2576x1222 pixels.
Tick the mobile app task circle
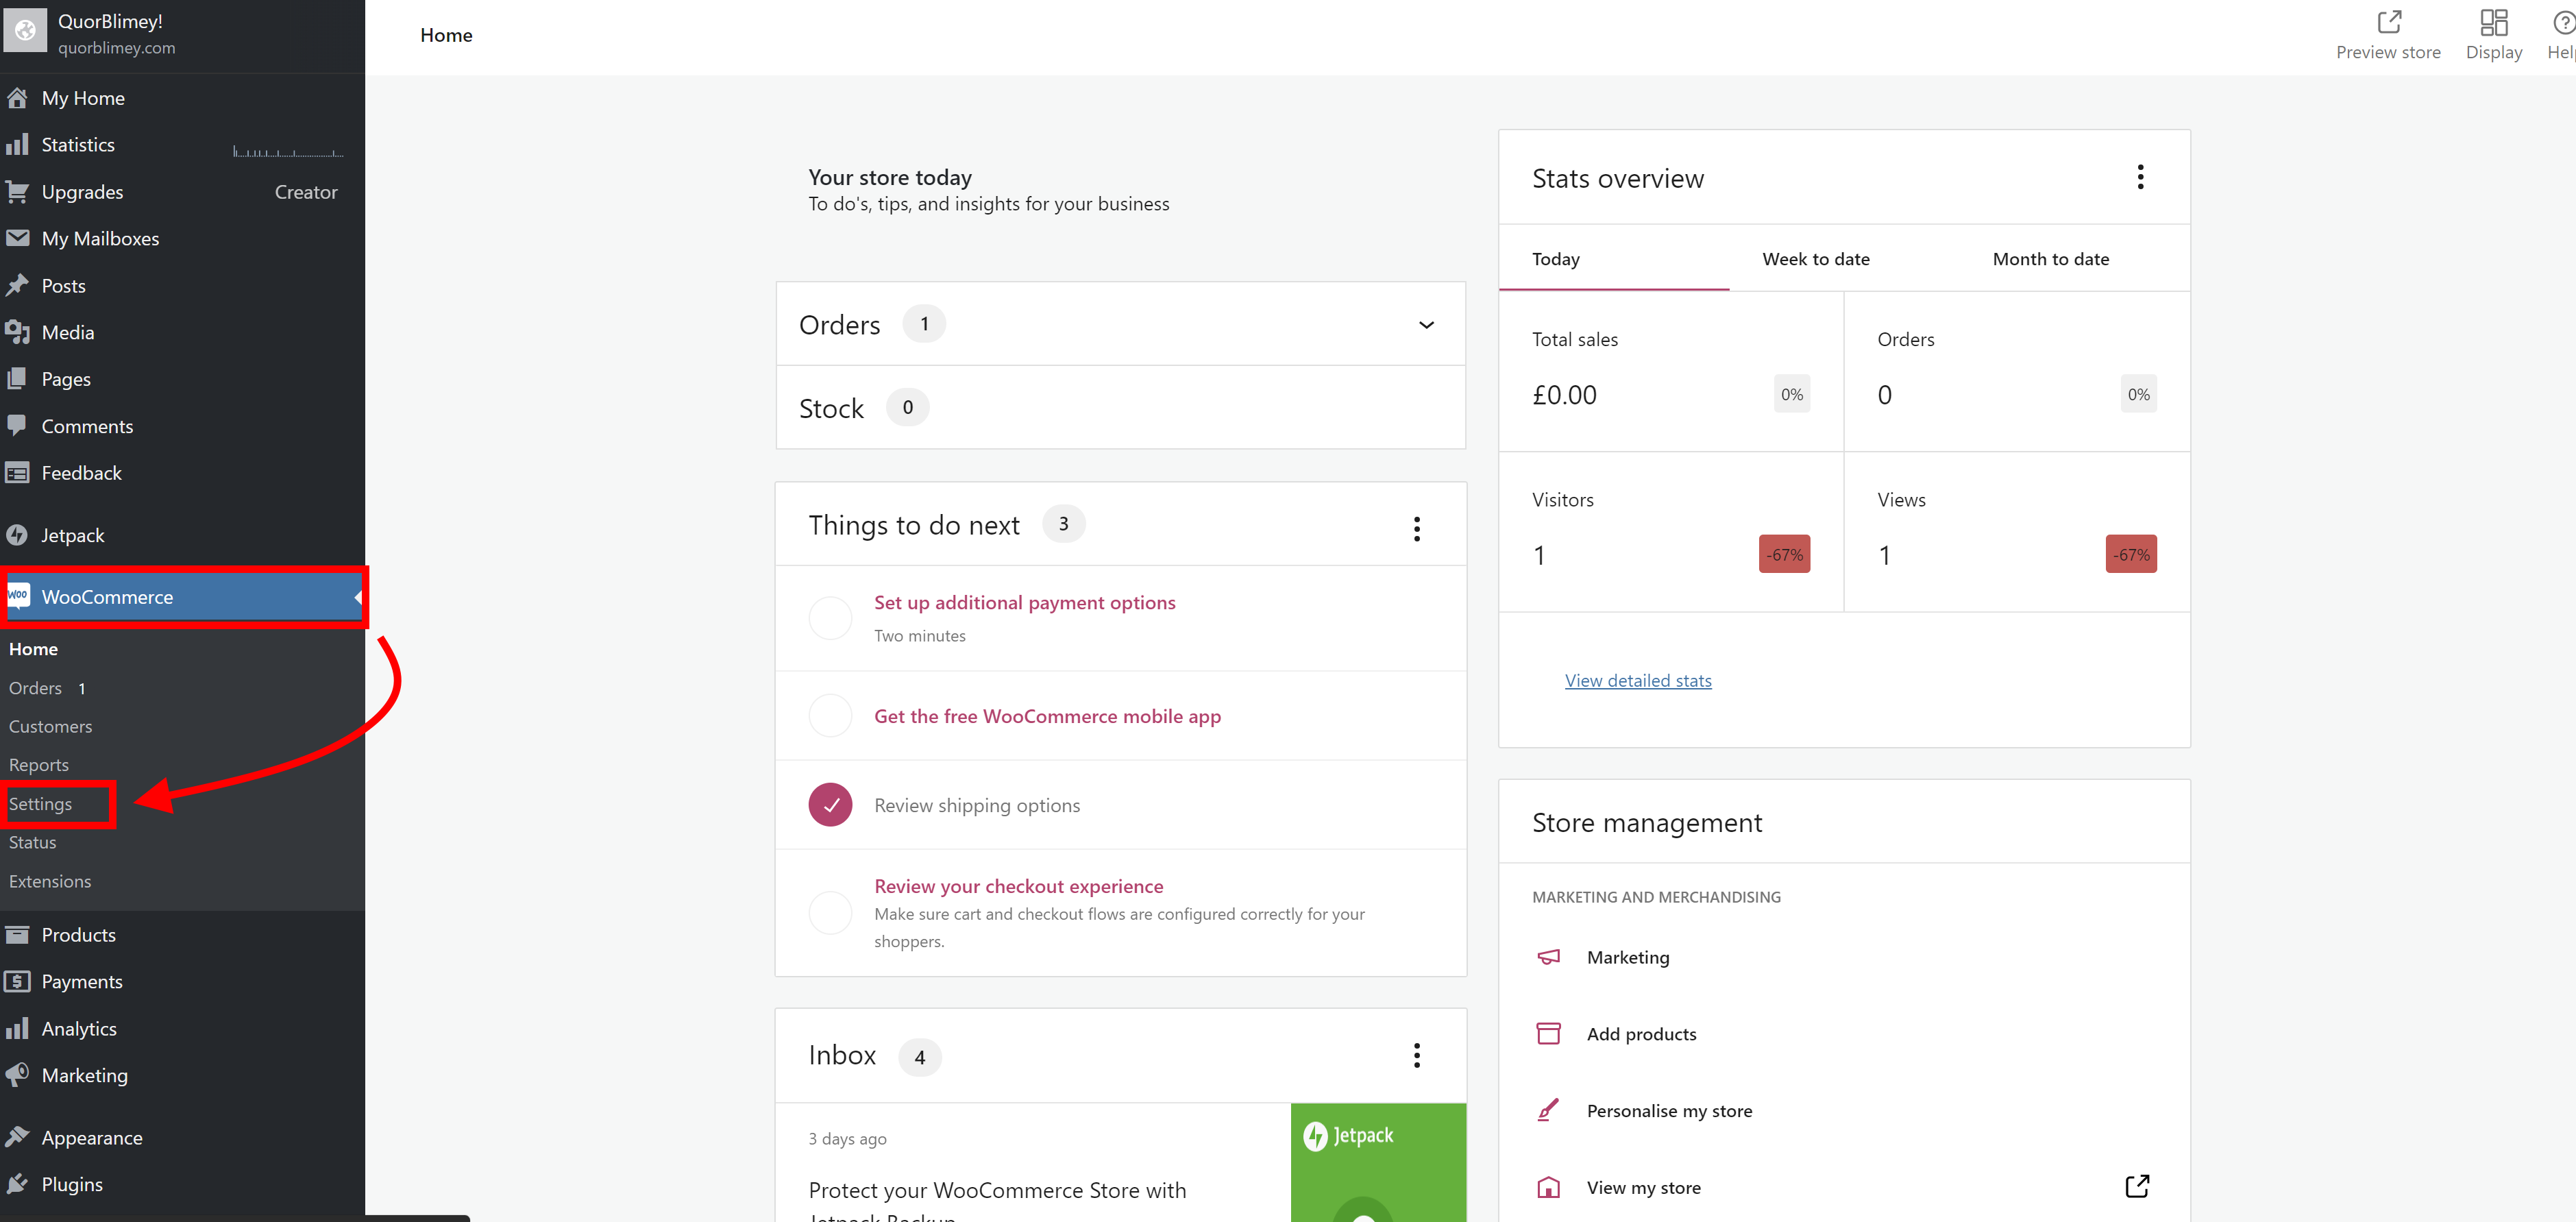pyautogui.click(x=830, y=716)
